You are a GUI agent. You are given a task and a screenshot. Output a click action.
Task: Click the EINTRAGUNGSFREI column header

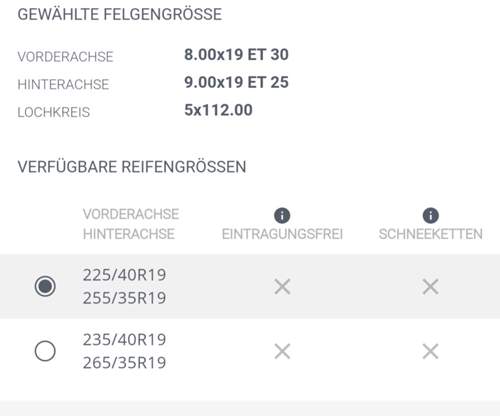click(x=282, y=234)
